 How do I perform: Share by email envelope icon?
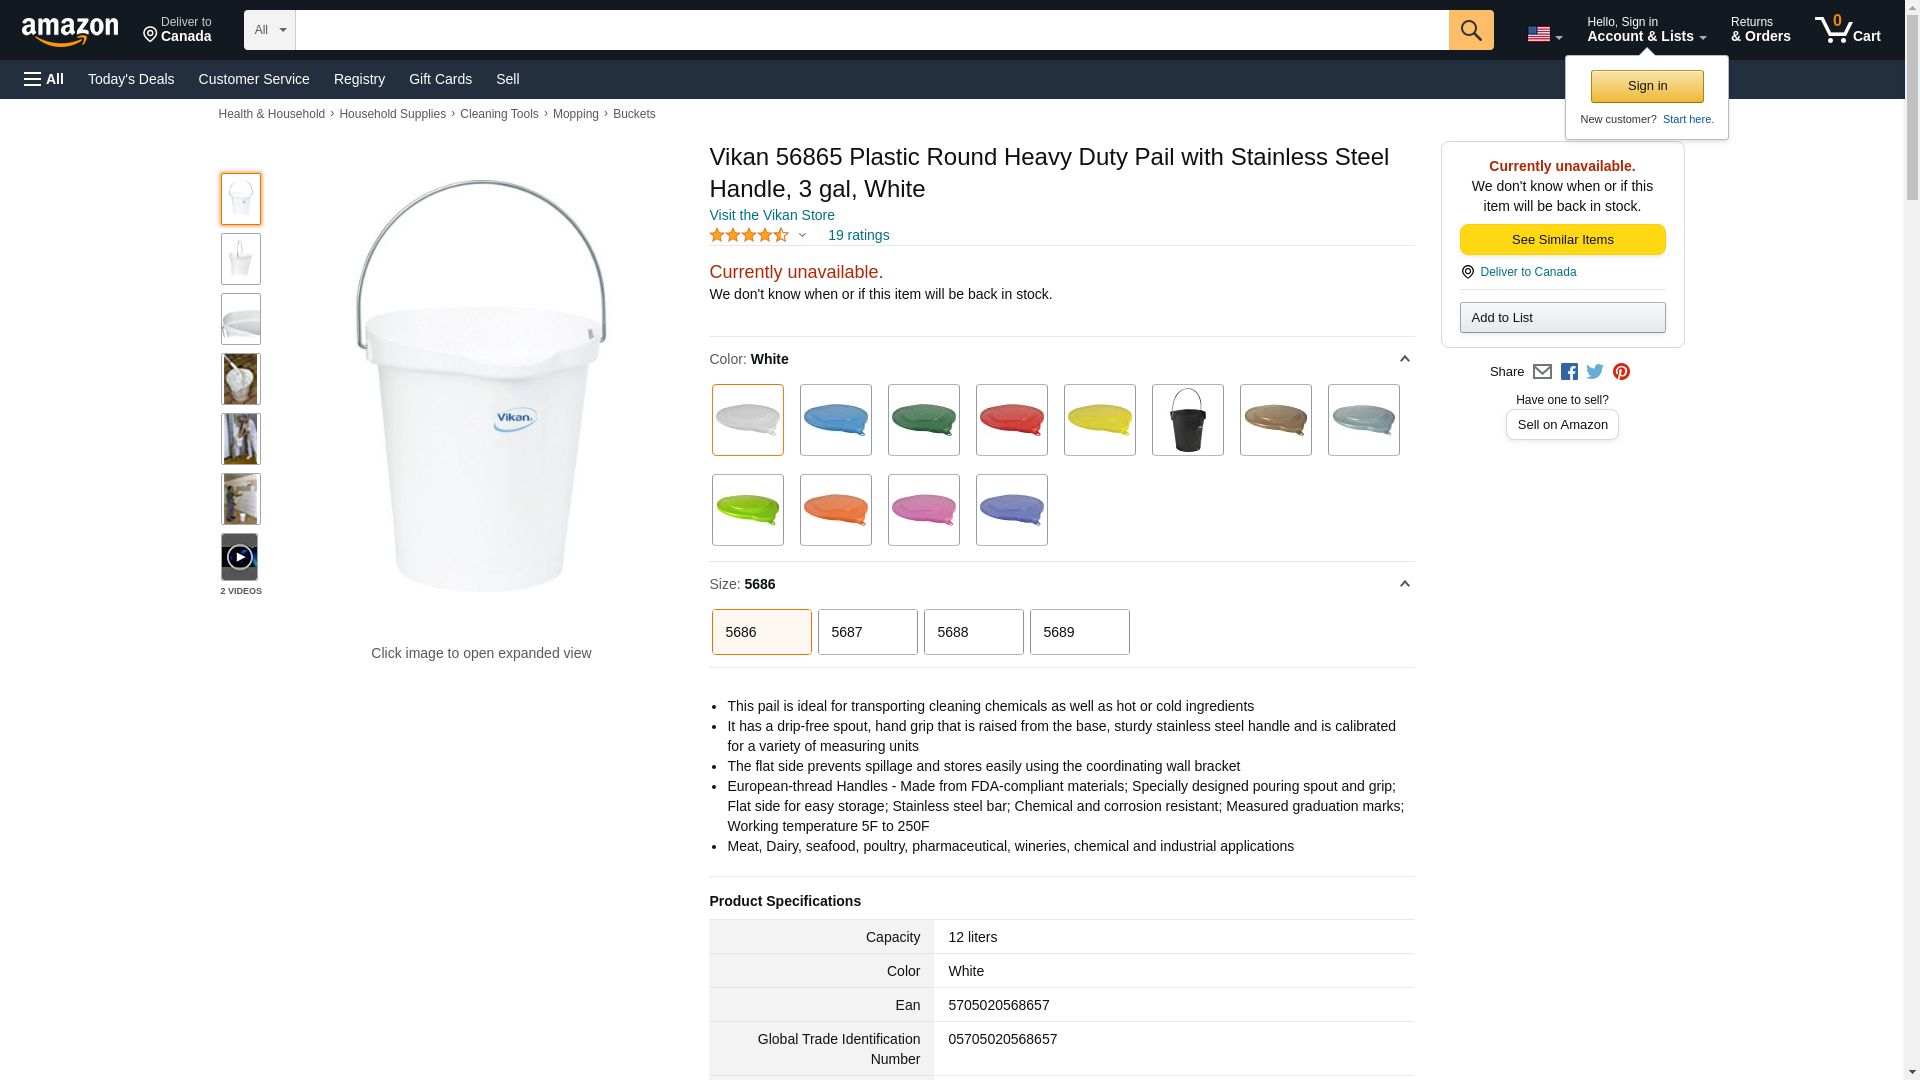(1542, 372)
